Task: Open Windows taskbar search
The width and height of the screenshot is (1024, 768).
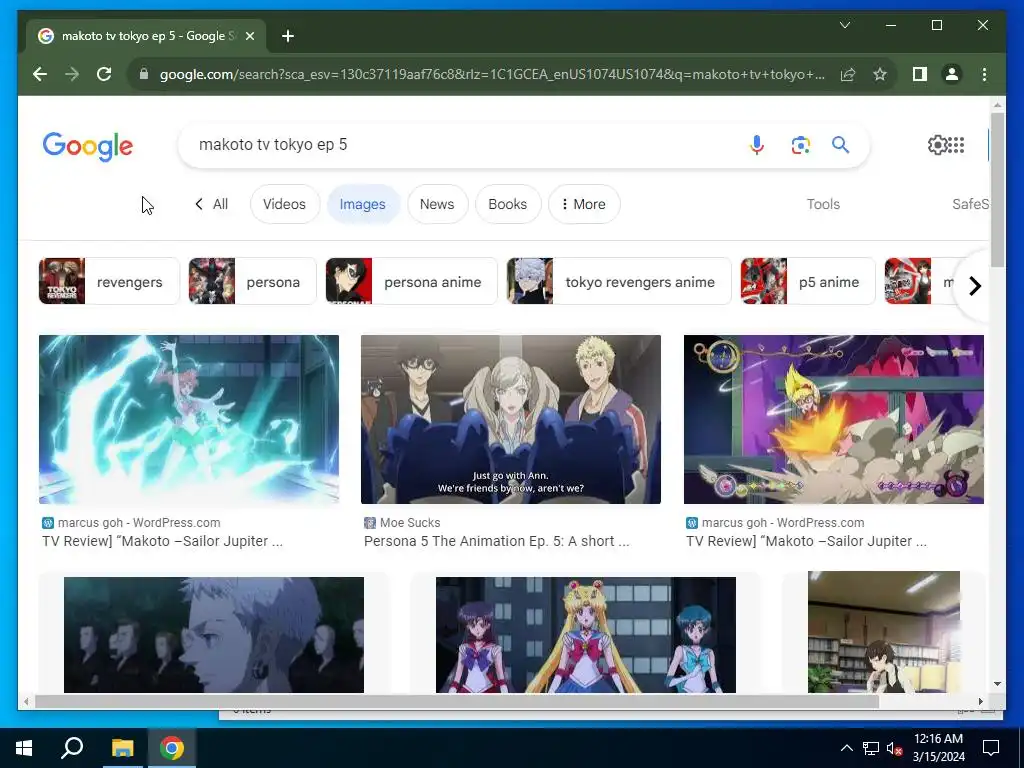Action: [x=72, y=748]
